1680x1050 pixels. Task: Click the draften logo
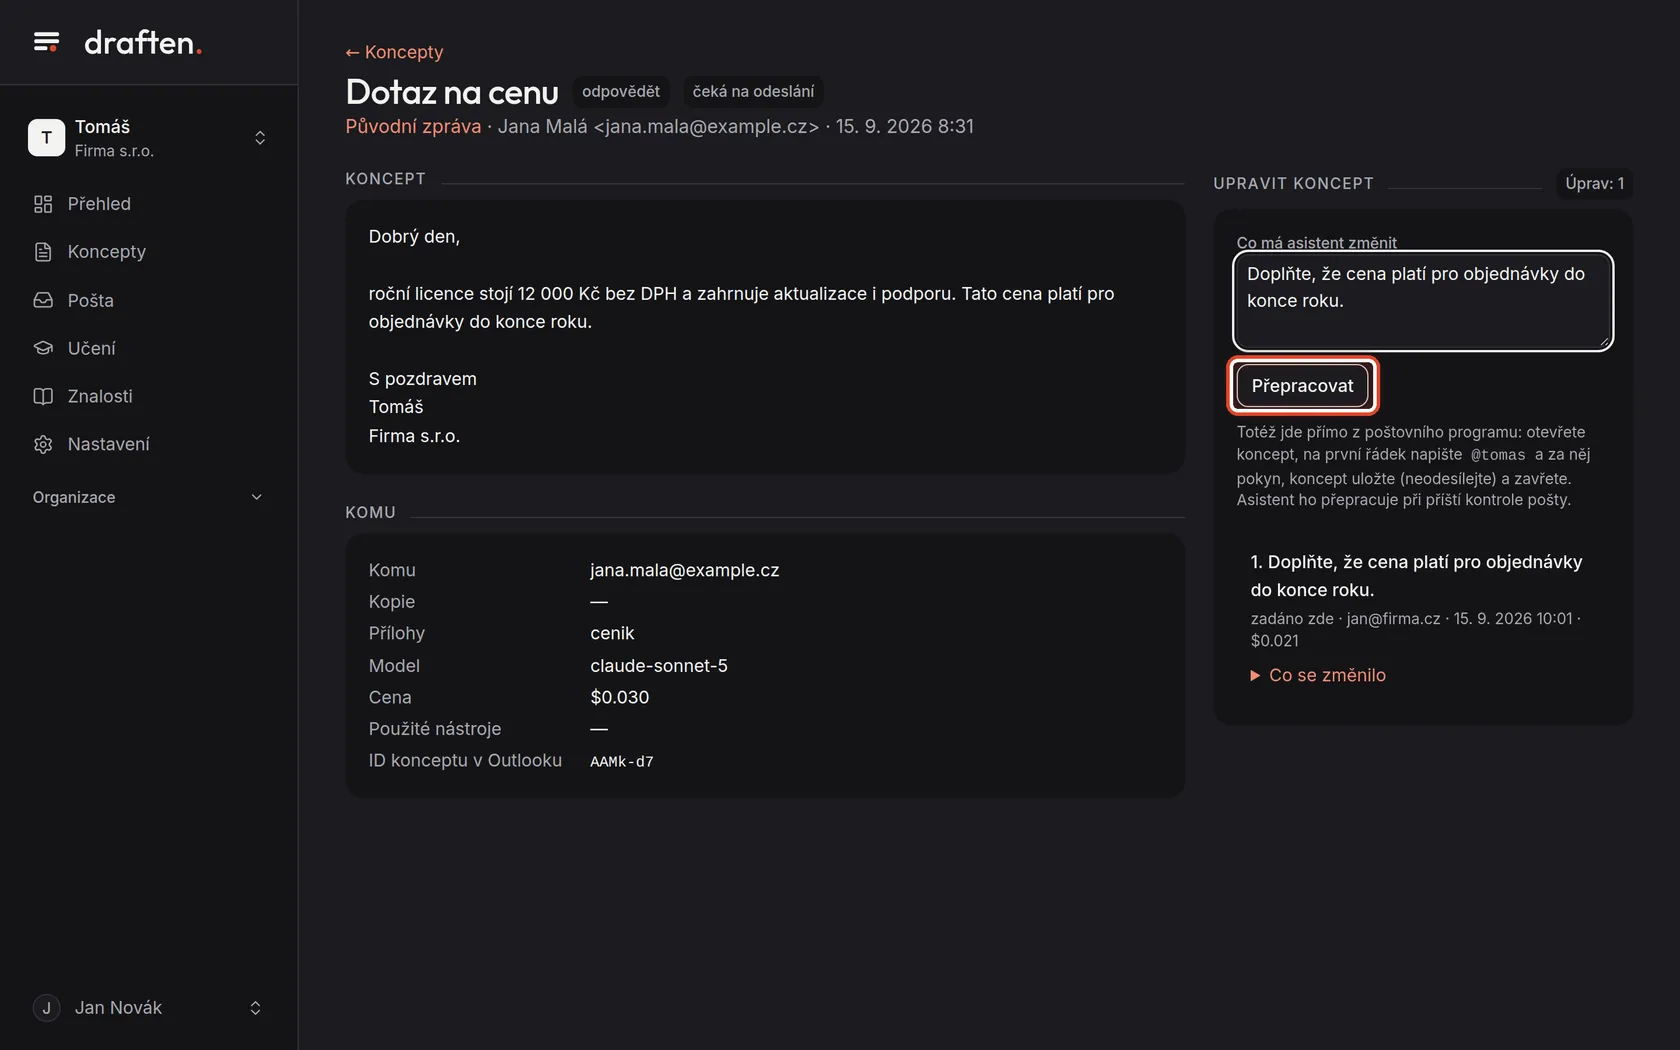pos(143,43)
